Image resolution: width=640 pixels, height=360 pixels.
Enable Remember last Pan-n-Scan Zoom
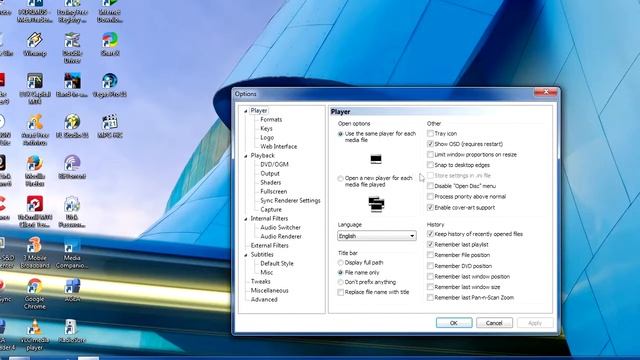[430, 298]
